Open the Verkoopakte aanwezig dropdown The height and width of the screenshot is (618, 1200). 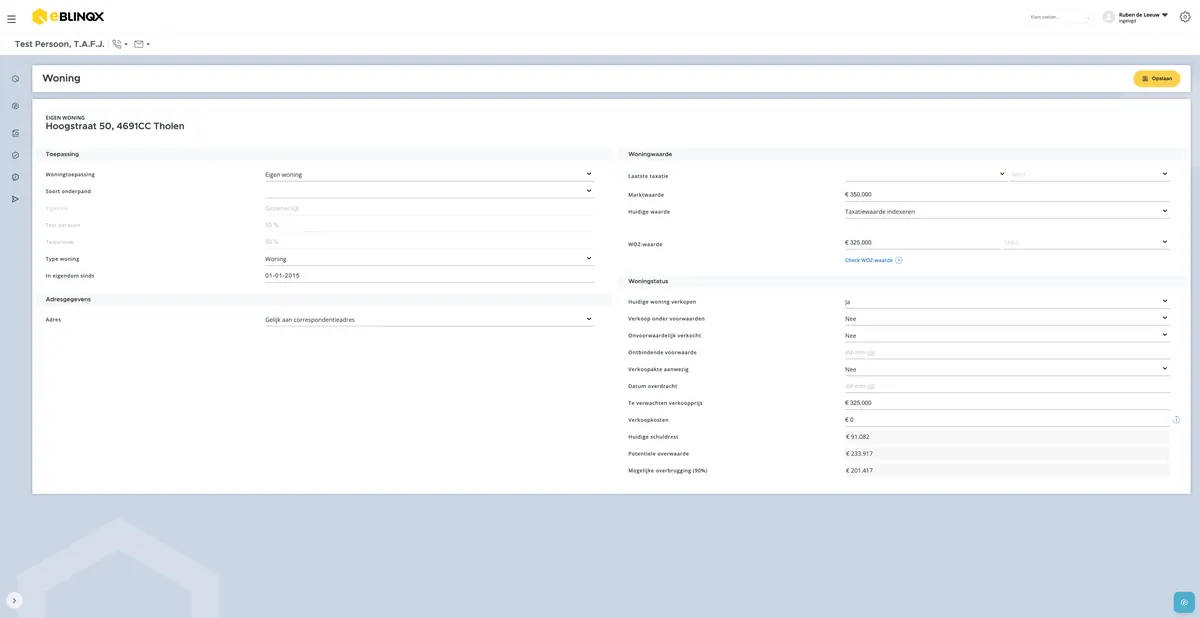point(1007,369)
